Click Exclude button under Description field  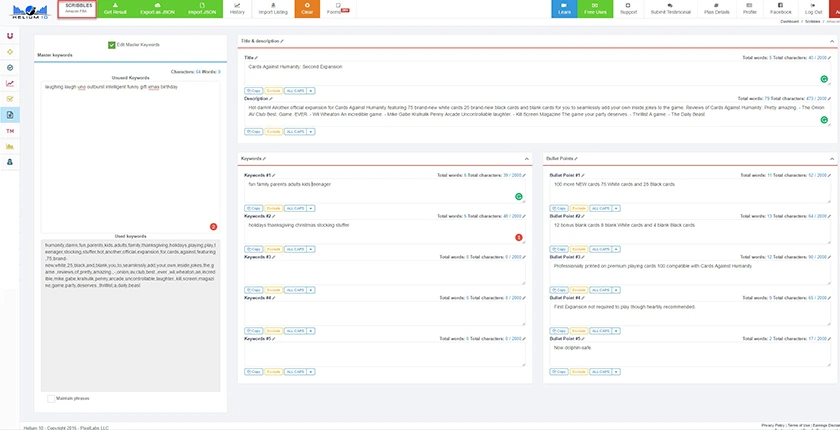(274, 131)
